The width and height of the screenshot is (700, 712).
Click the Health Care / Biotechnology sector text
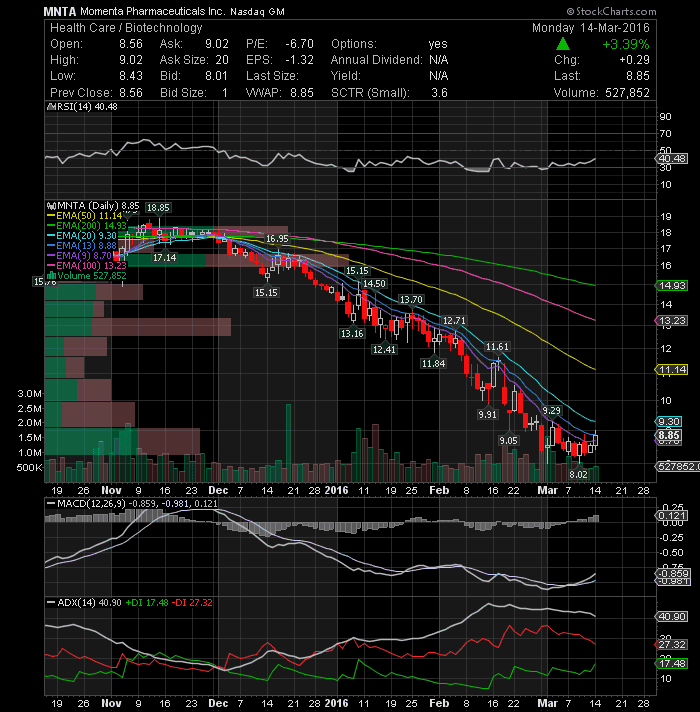point(126,28)
